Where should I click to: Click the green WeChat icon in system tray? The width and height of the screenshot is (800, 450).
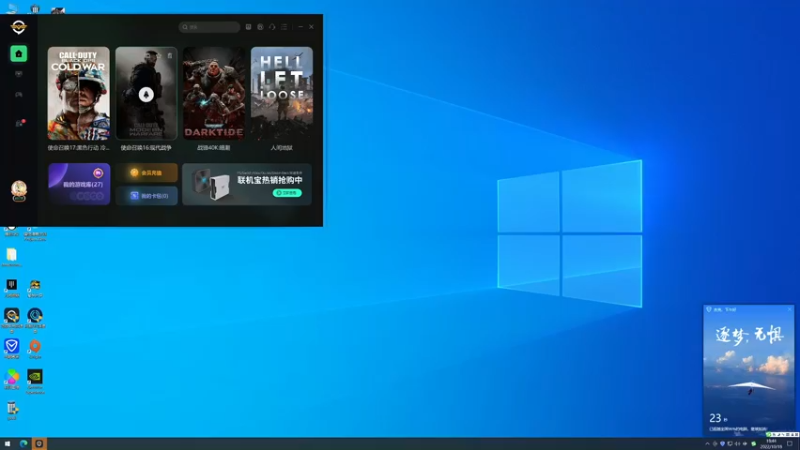[x=754, y=444]
